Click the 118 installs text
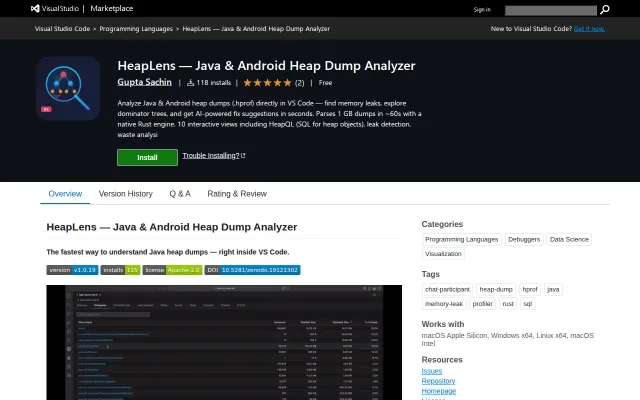 213,83
